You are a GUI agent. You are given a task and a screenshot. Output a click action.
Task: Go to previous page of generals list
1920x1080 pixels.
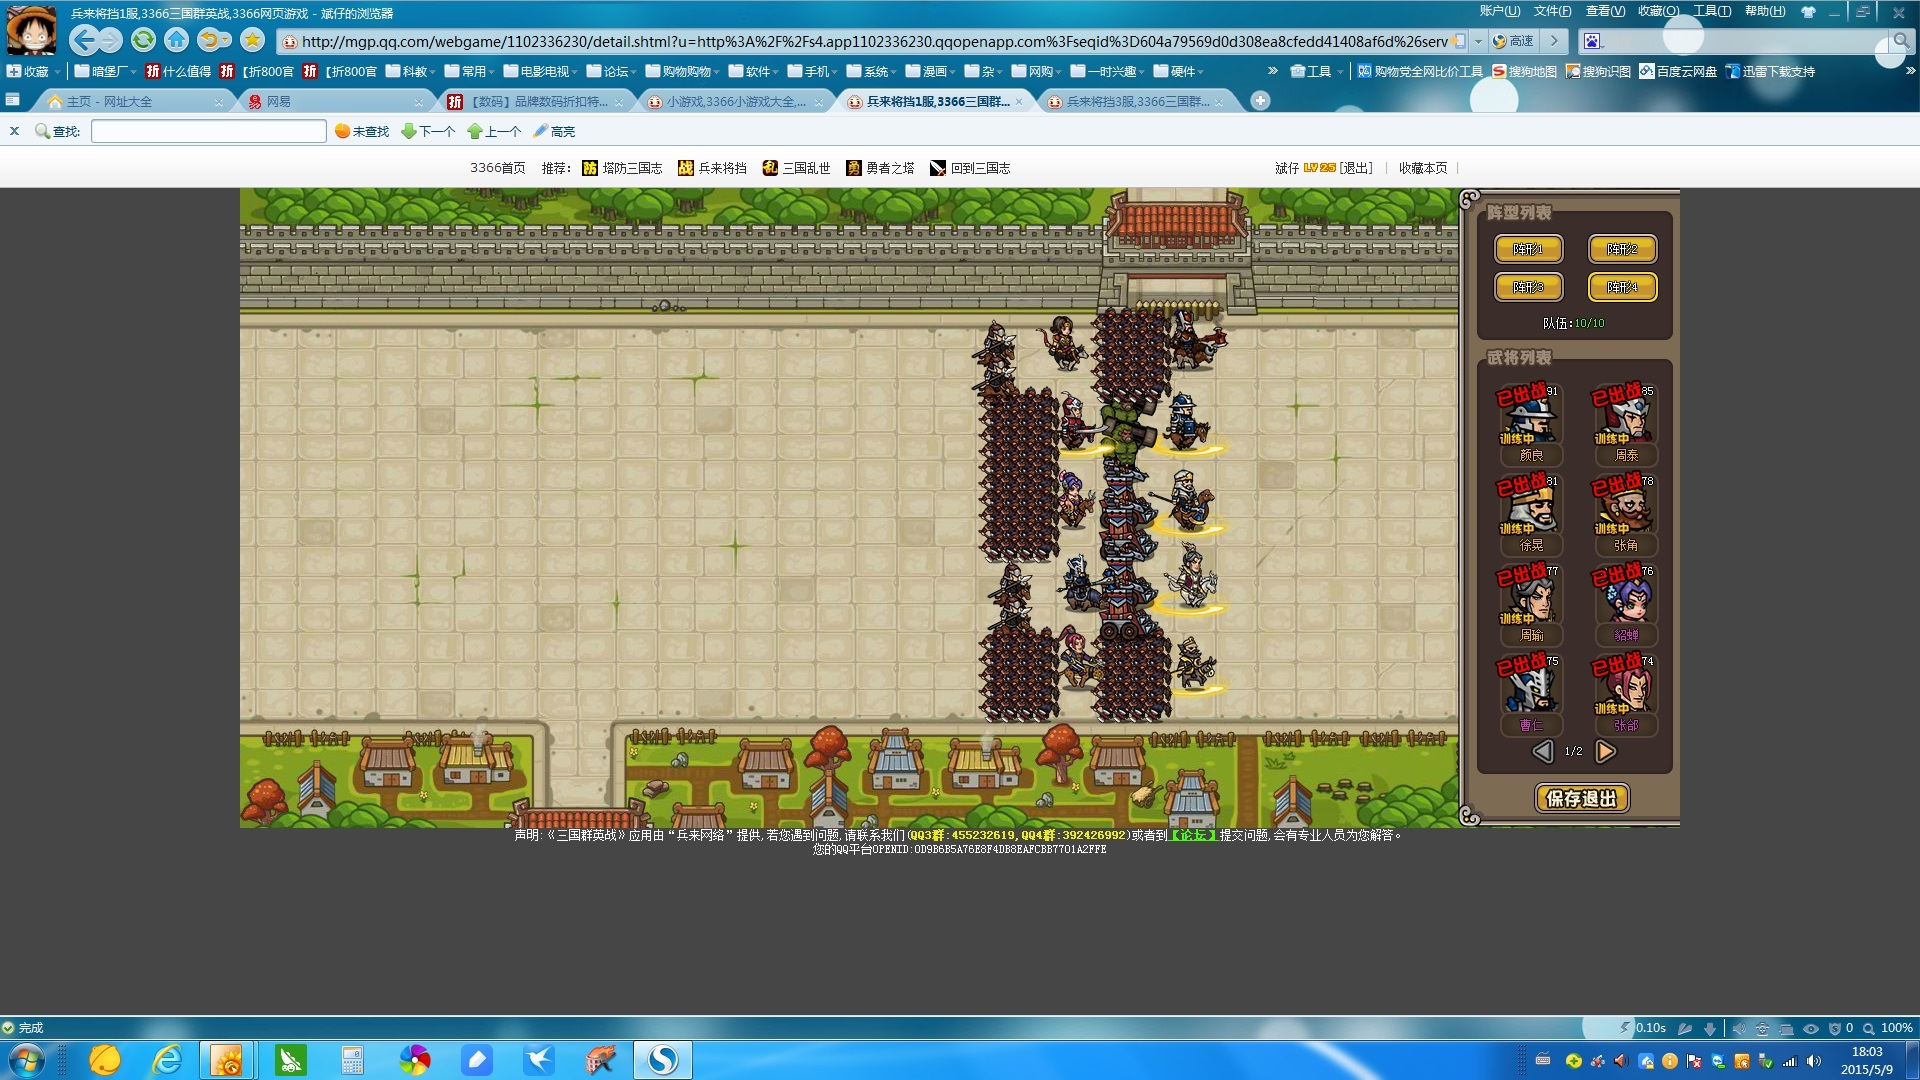tap(1543, 751)
